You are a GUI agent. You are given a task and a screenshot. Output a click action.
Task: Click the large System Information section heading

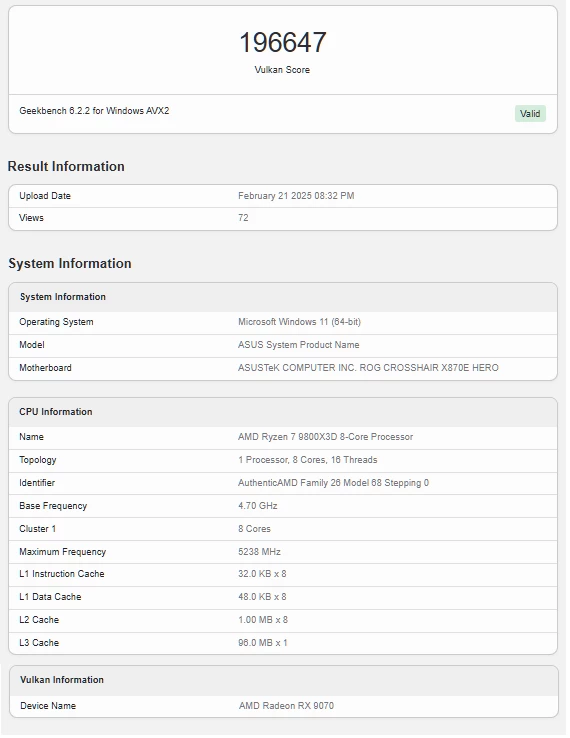click(70, 263)
